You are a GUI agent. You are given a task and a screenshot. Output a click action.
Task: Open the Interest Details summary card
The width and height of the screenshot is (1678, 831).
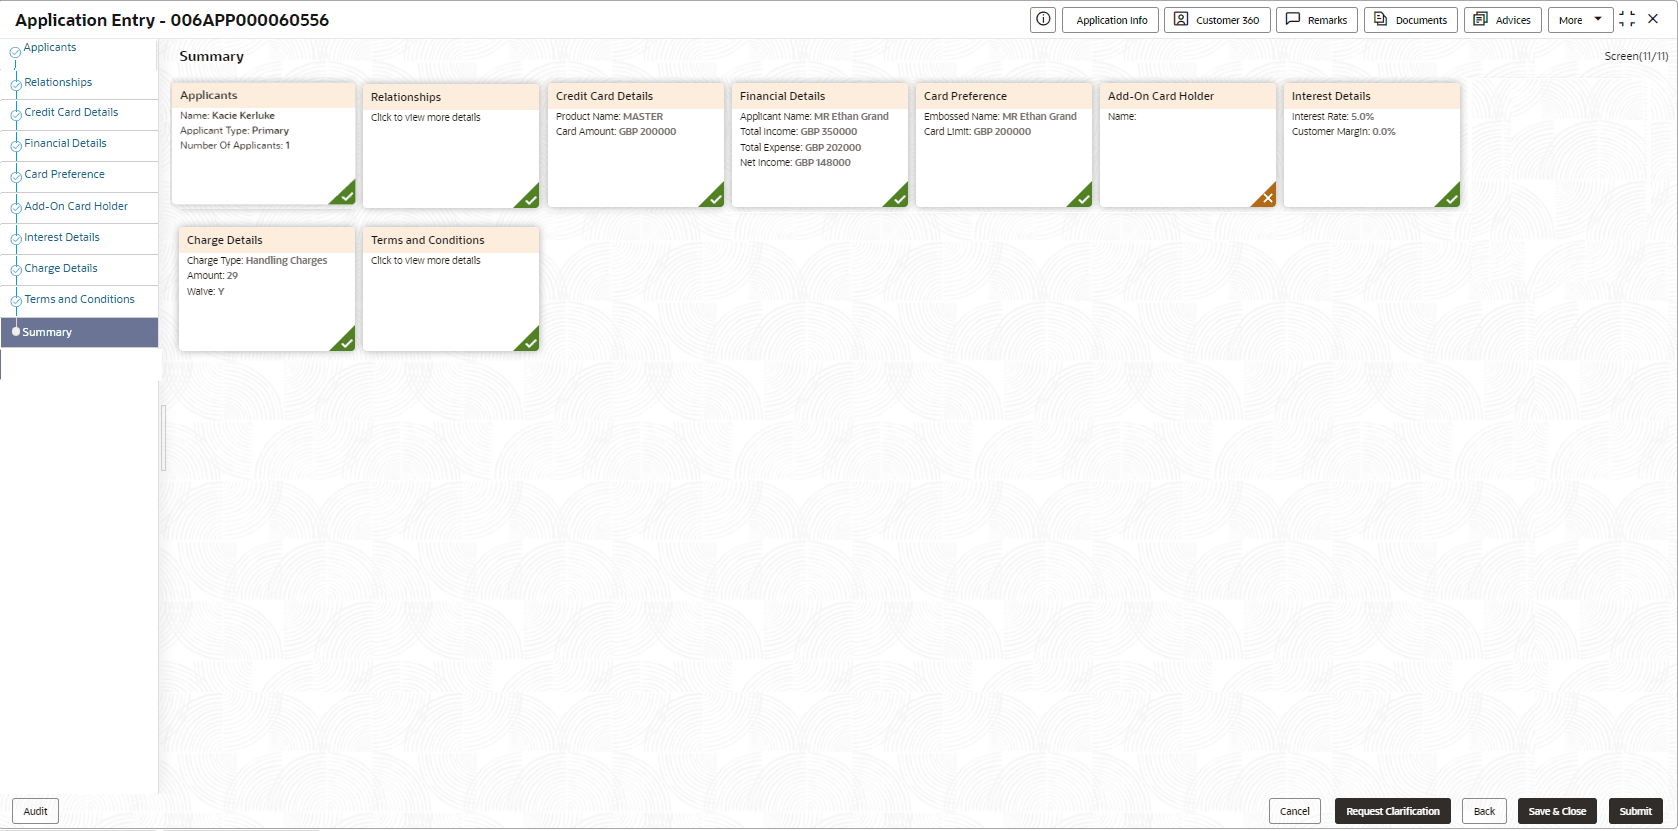click(1372, 146)
